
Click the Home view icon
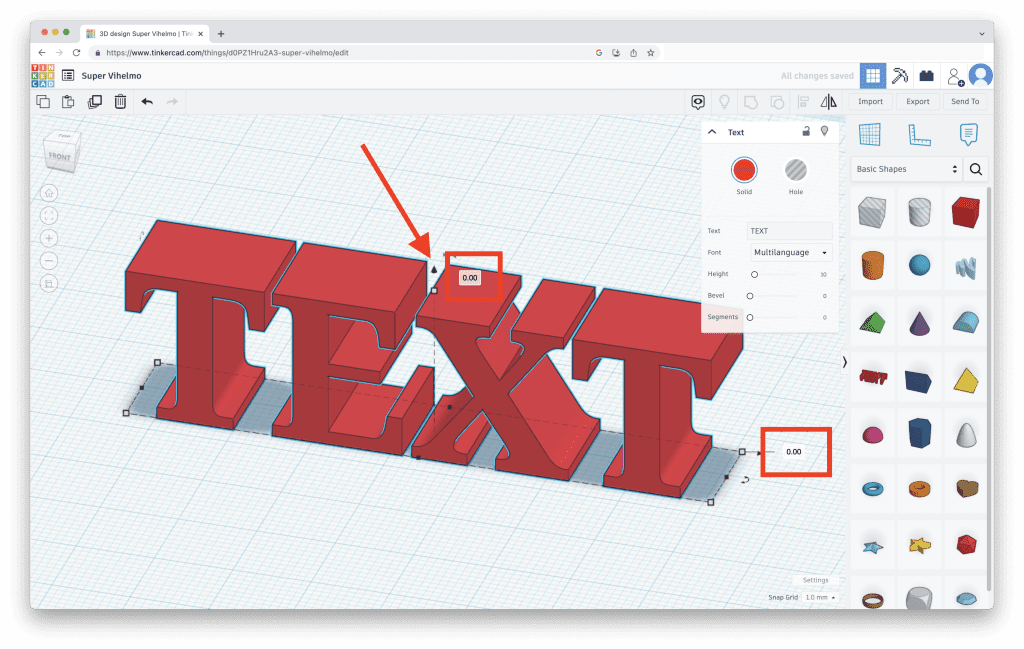[x=49, y=193]
